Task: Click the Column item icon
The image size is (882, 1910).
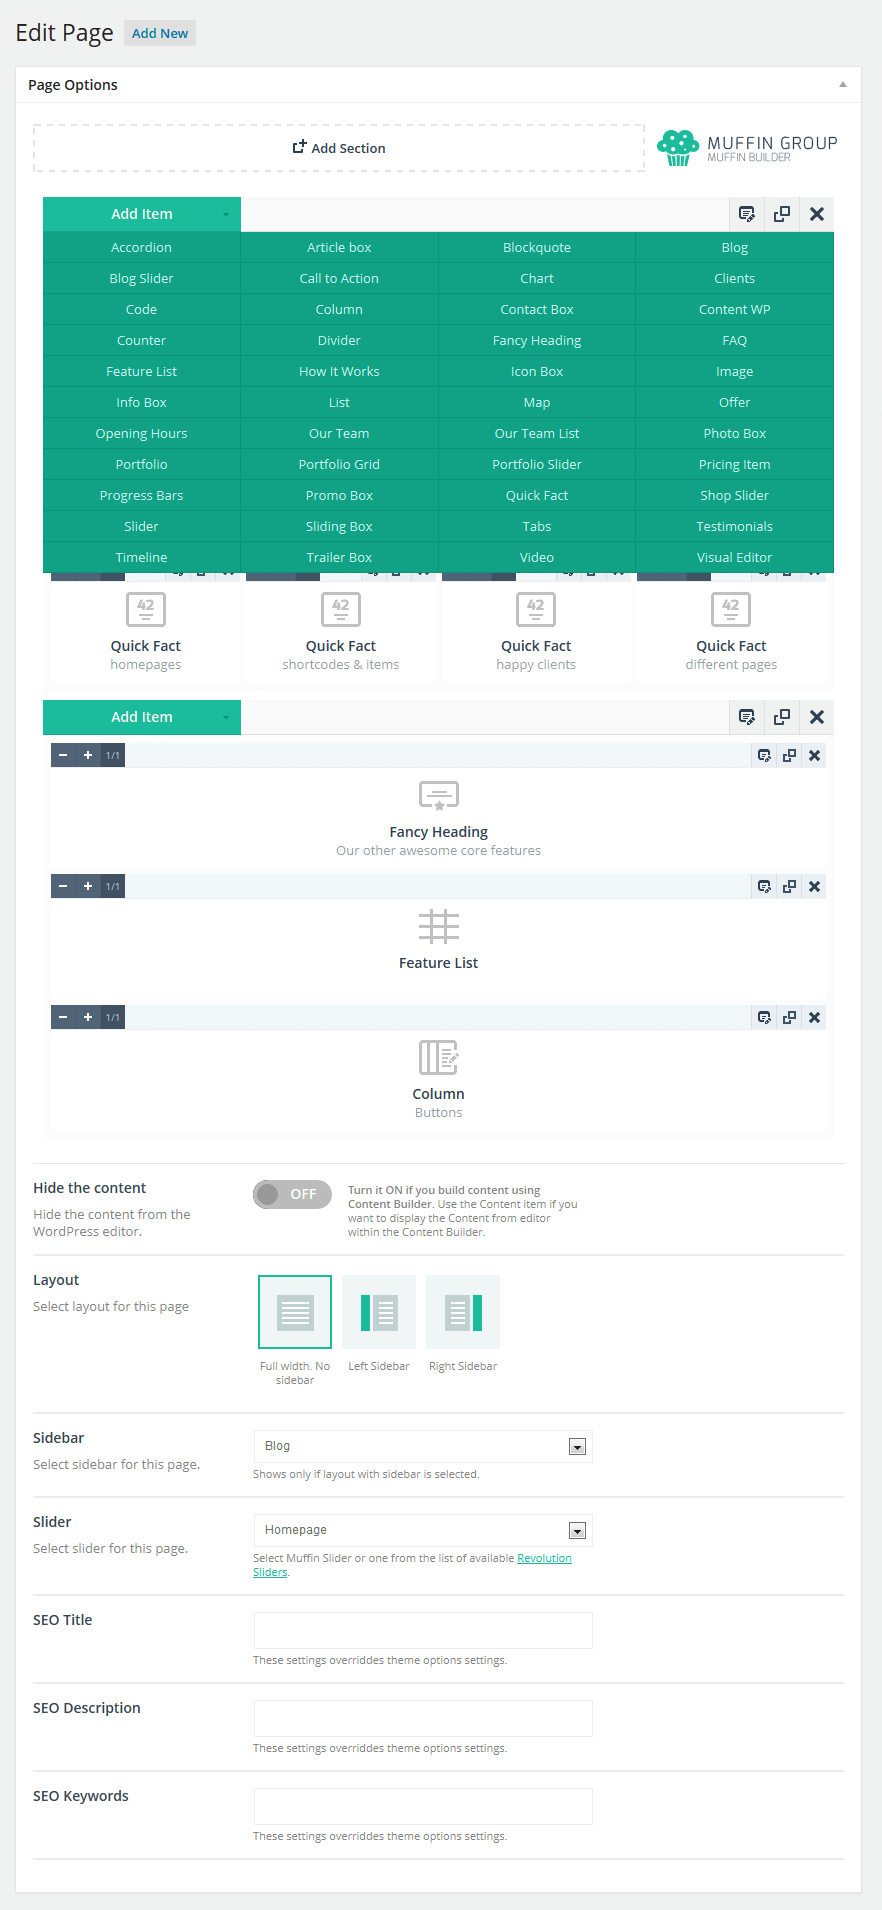Action: coord(439,1057)
